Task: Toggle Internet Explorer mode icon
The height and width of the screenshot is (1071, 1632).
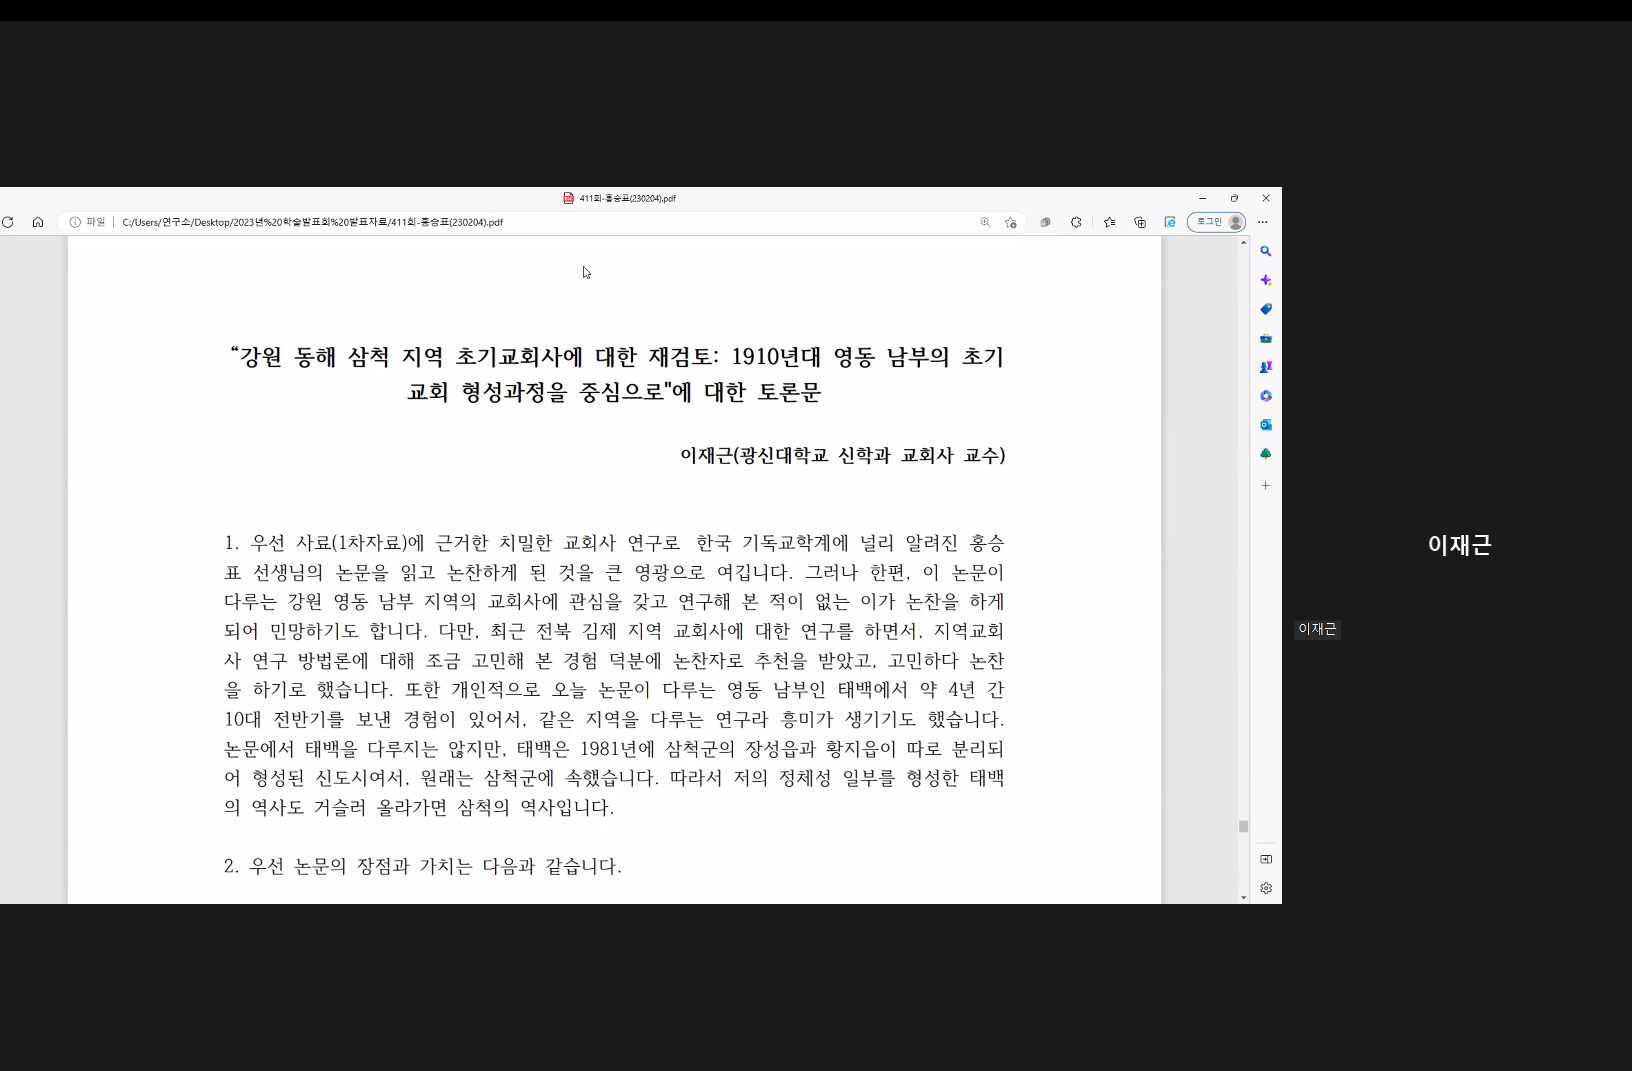Action: [1170, 222]
